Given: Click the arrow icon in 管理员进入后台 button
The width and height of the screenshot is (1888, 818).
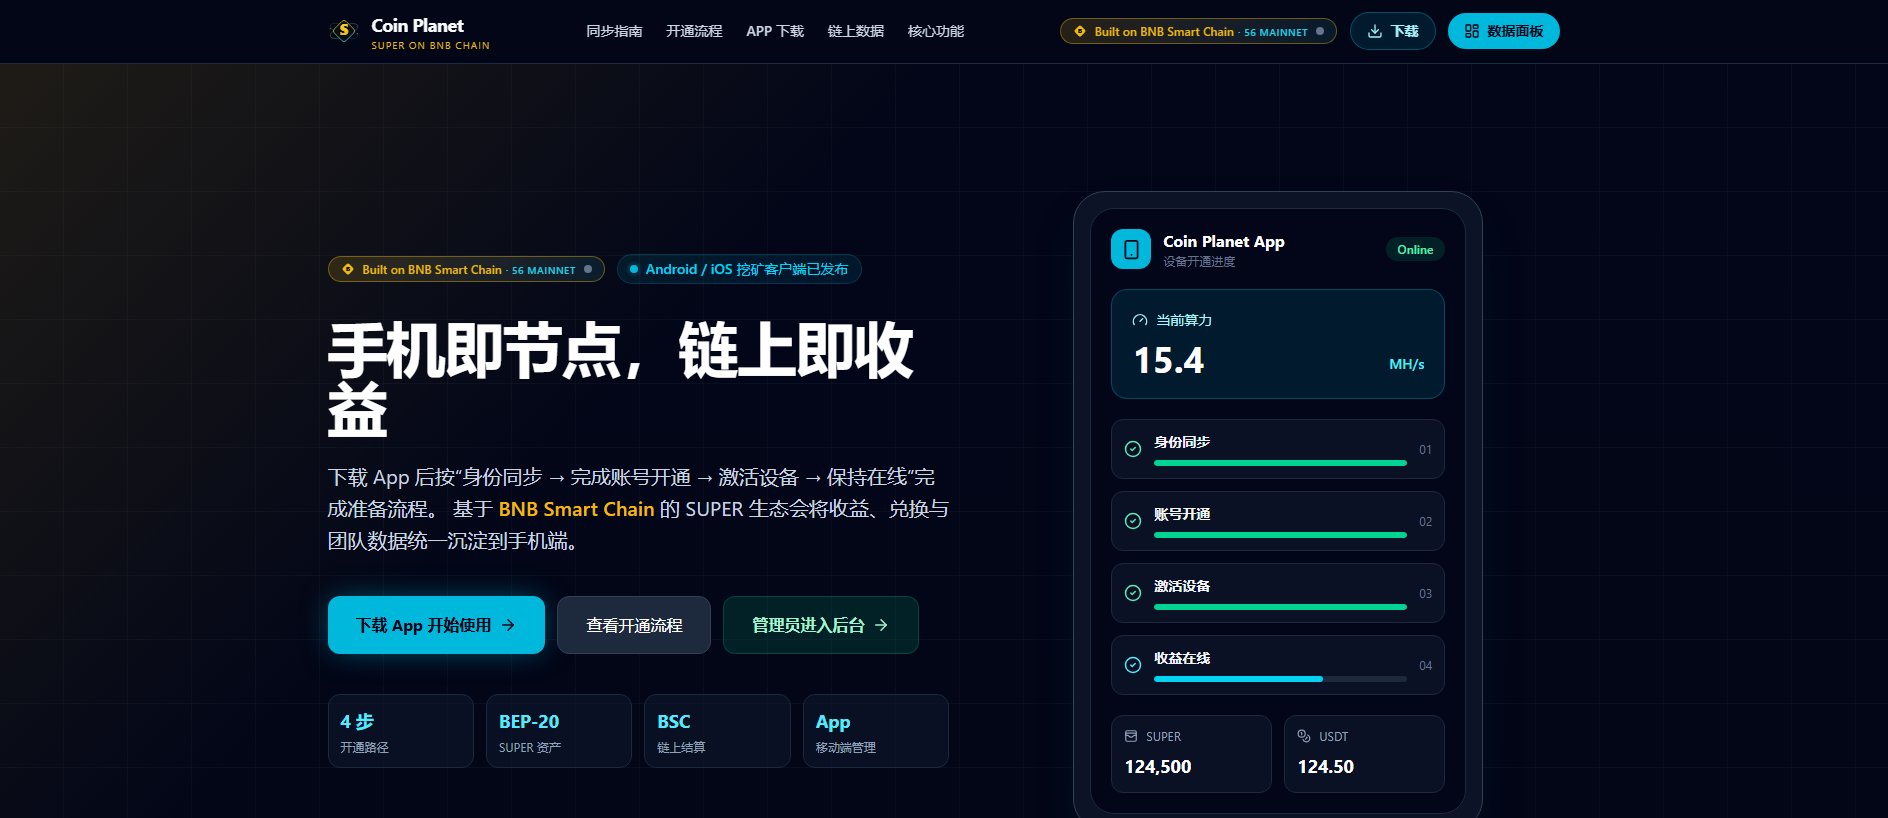Looking at the screenshot, I should (881, 625).
